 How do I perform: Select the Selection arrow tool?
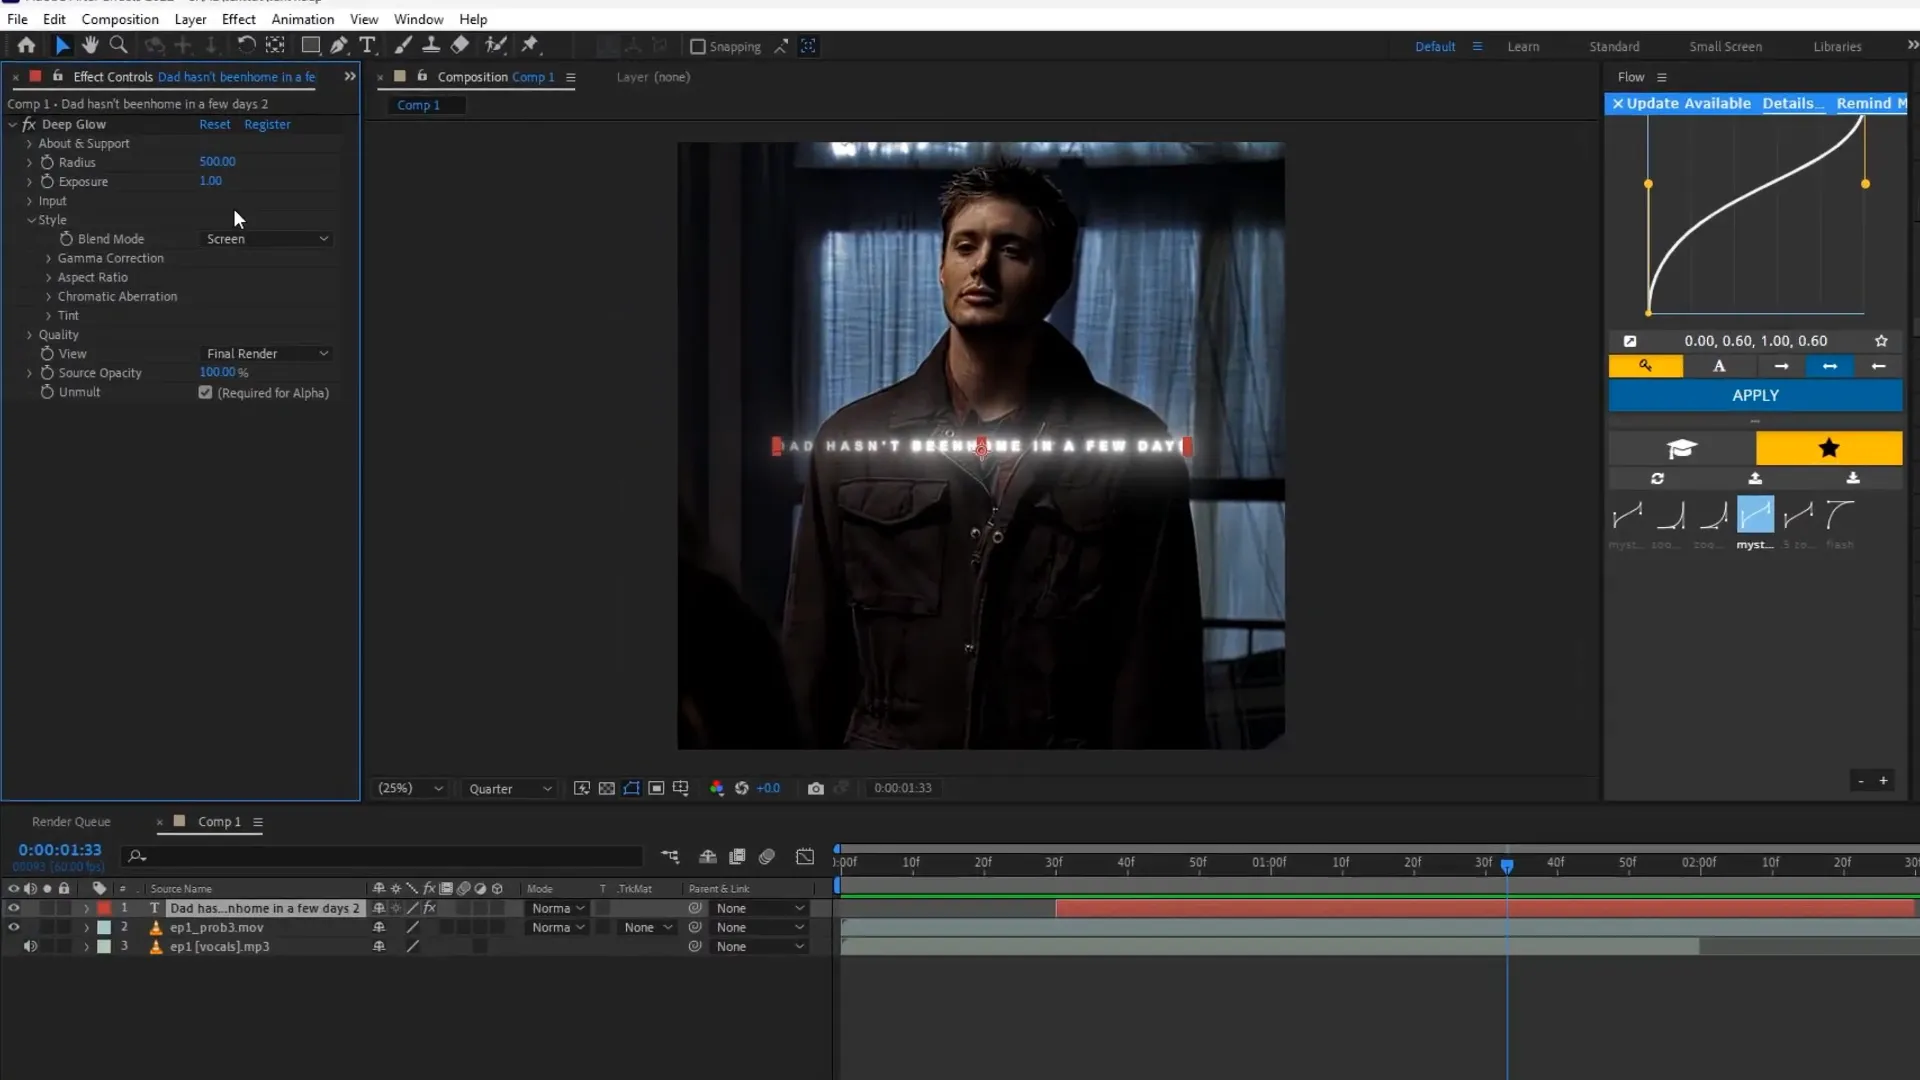pos(62,45)
